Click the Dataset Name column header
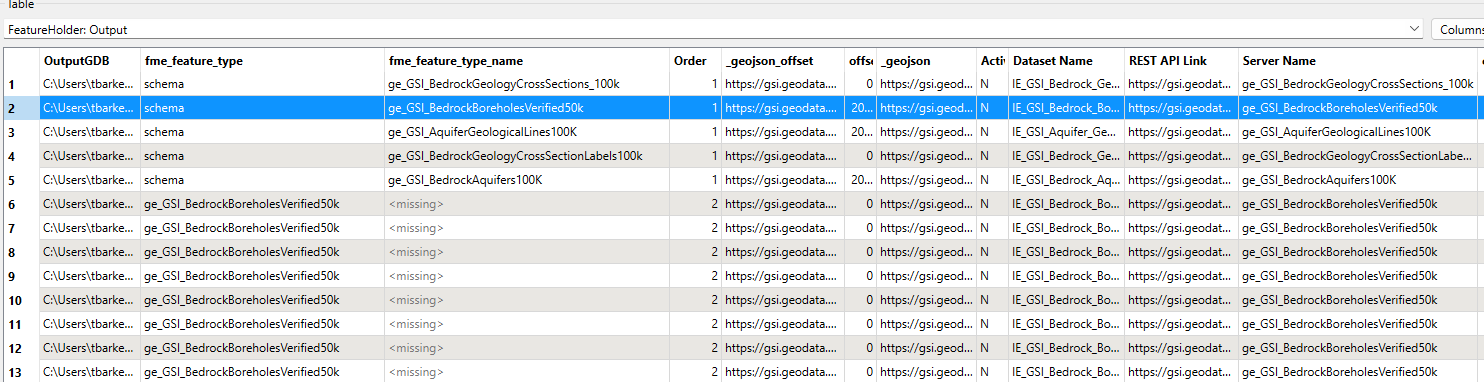 tap(1066, 61)
